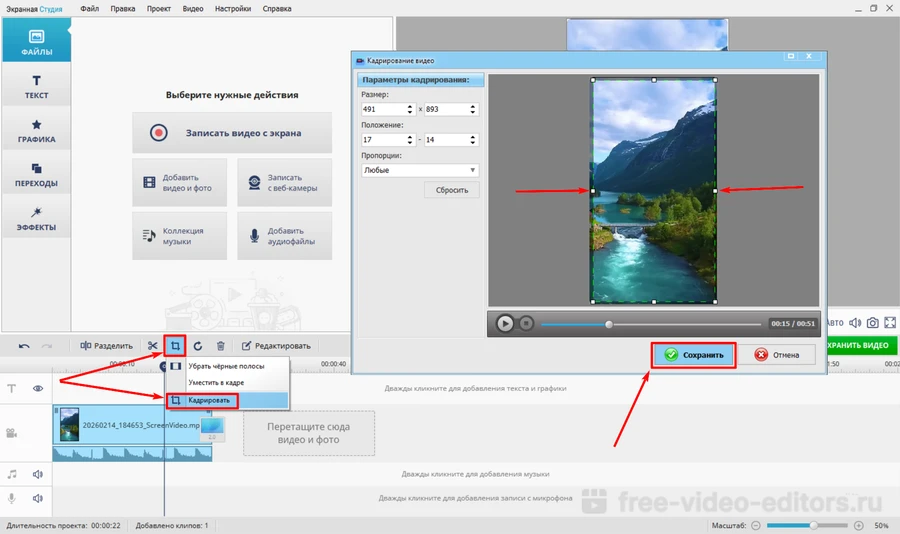The height and width of the screenshot is (534, 900).
Task: Delete clip with the trash icon
Action: (x=221, y=346)
